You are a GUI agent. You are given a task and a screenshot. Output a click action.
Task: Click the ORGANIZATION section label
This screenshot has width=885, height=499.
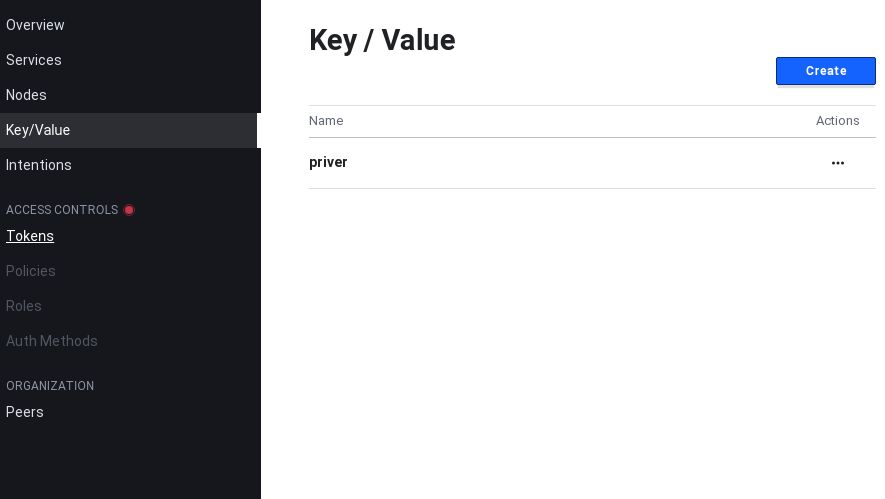pyautogui.click(x=50, y=386)
